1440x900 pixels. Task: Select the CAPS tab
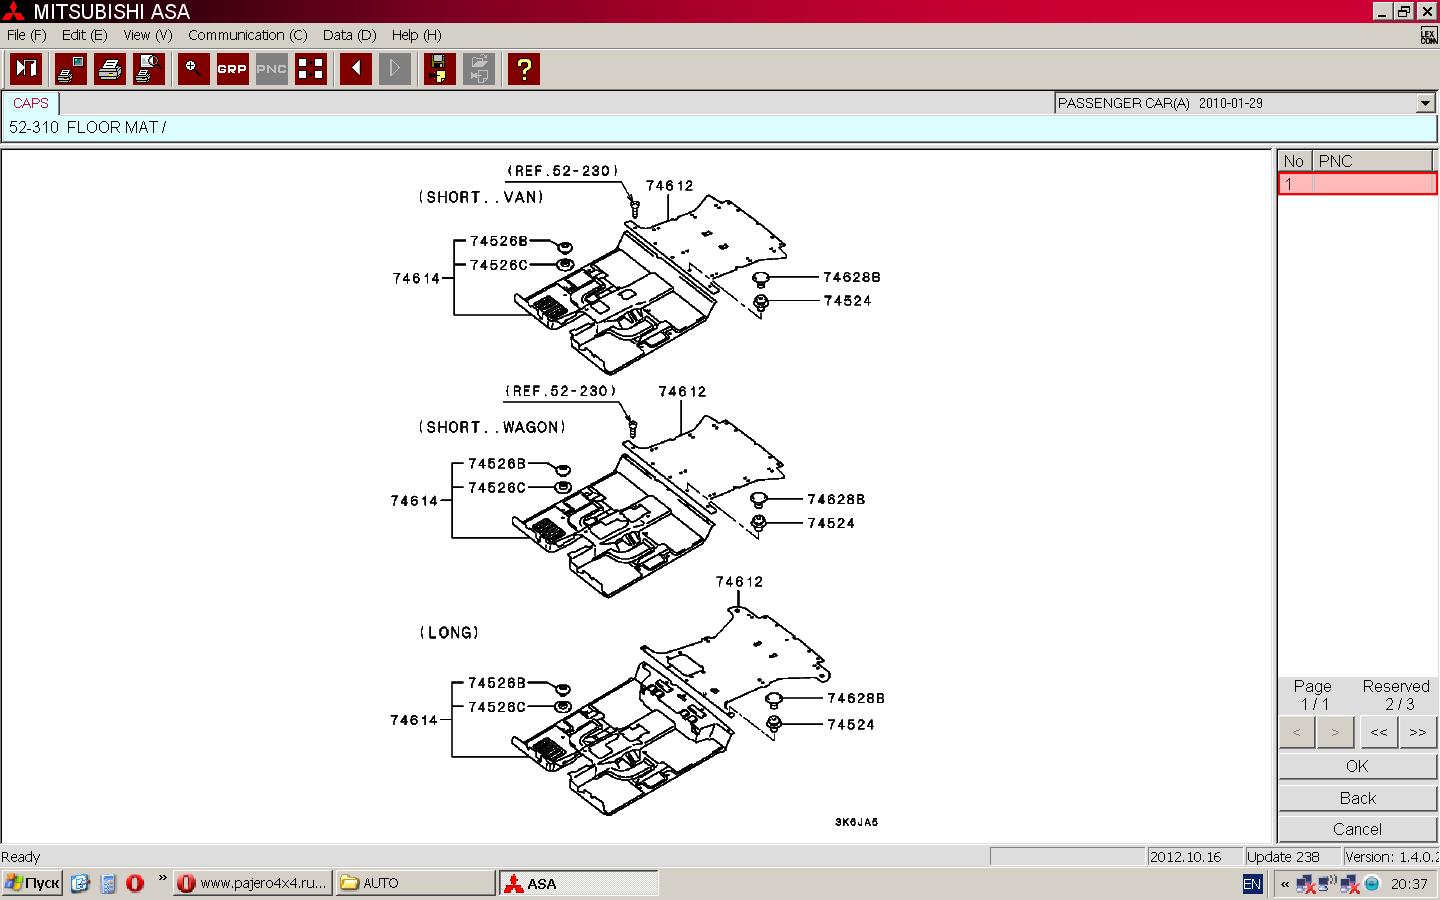pyautogui.click(x=31, y=103)
